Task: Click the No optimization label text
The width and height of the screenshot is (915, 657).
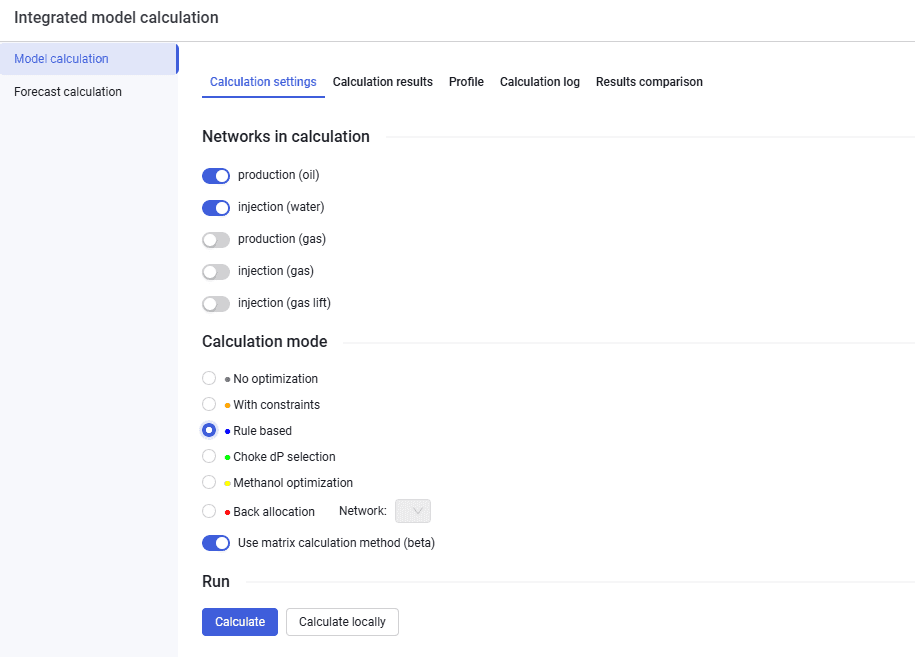Action: pyautogui.click(x=275, y=379)
